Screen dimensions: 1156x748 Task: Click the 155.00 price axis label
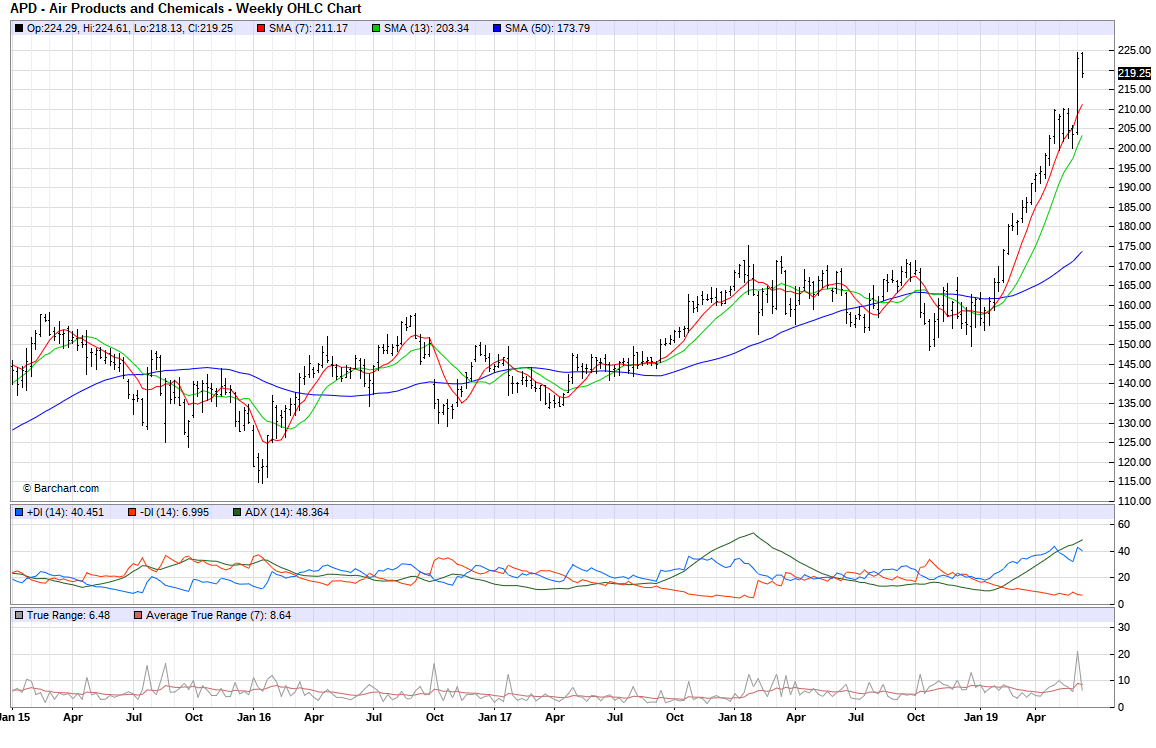coord(1134,325)
